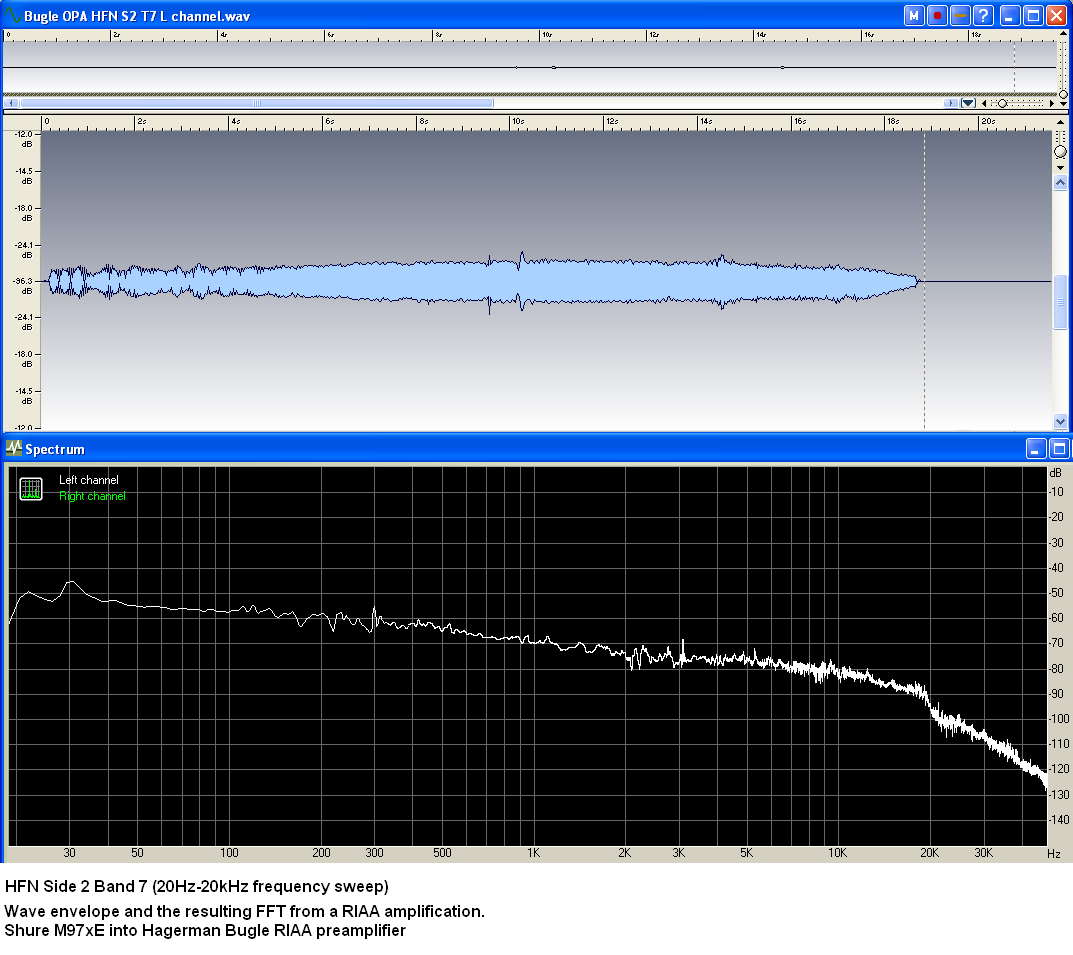
Task: Click the 2s mark on waveform time ruler
Action: (x=142, y=121)
